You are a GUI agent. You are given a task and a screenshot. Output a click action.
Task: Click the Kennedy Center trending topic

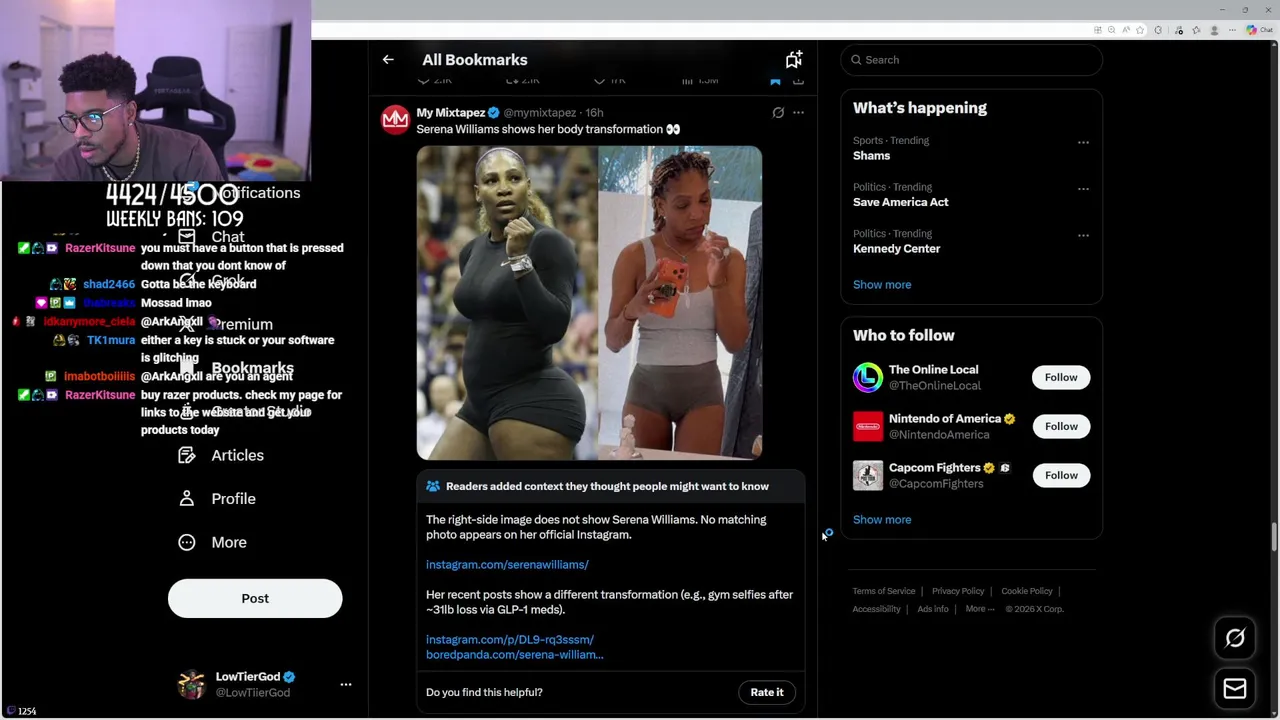pos(897,249)
